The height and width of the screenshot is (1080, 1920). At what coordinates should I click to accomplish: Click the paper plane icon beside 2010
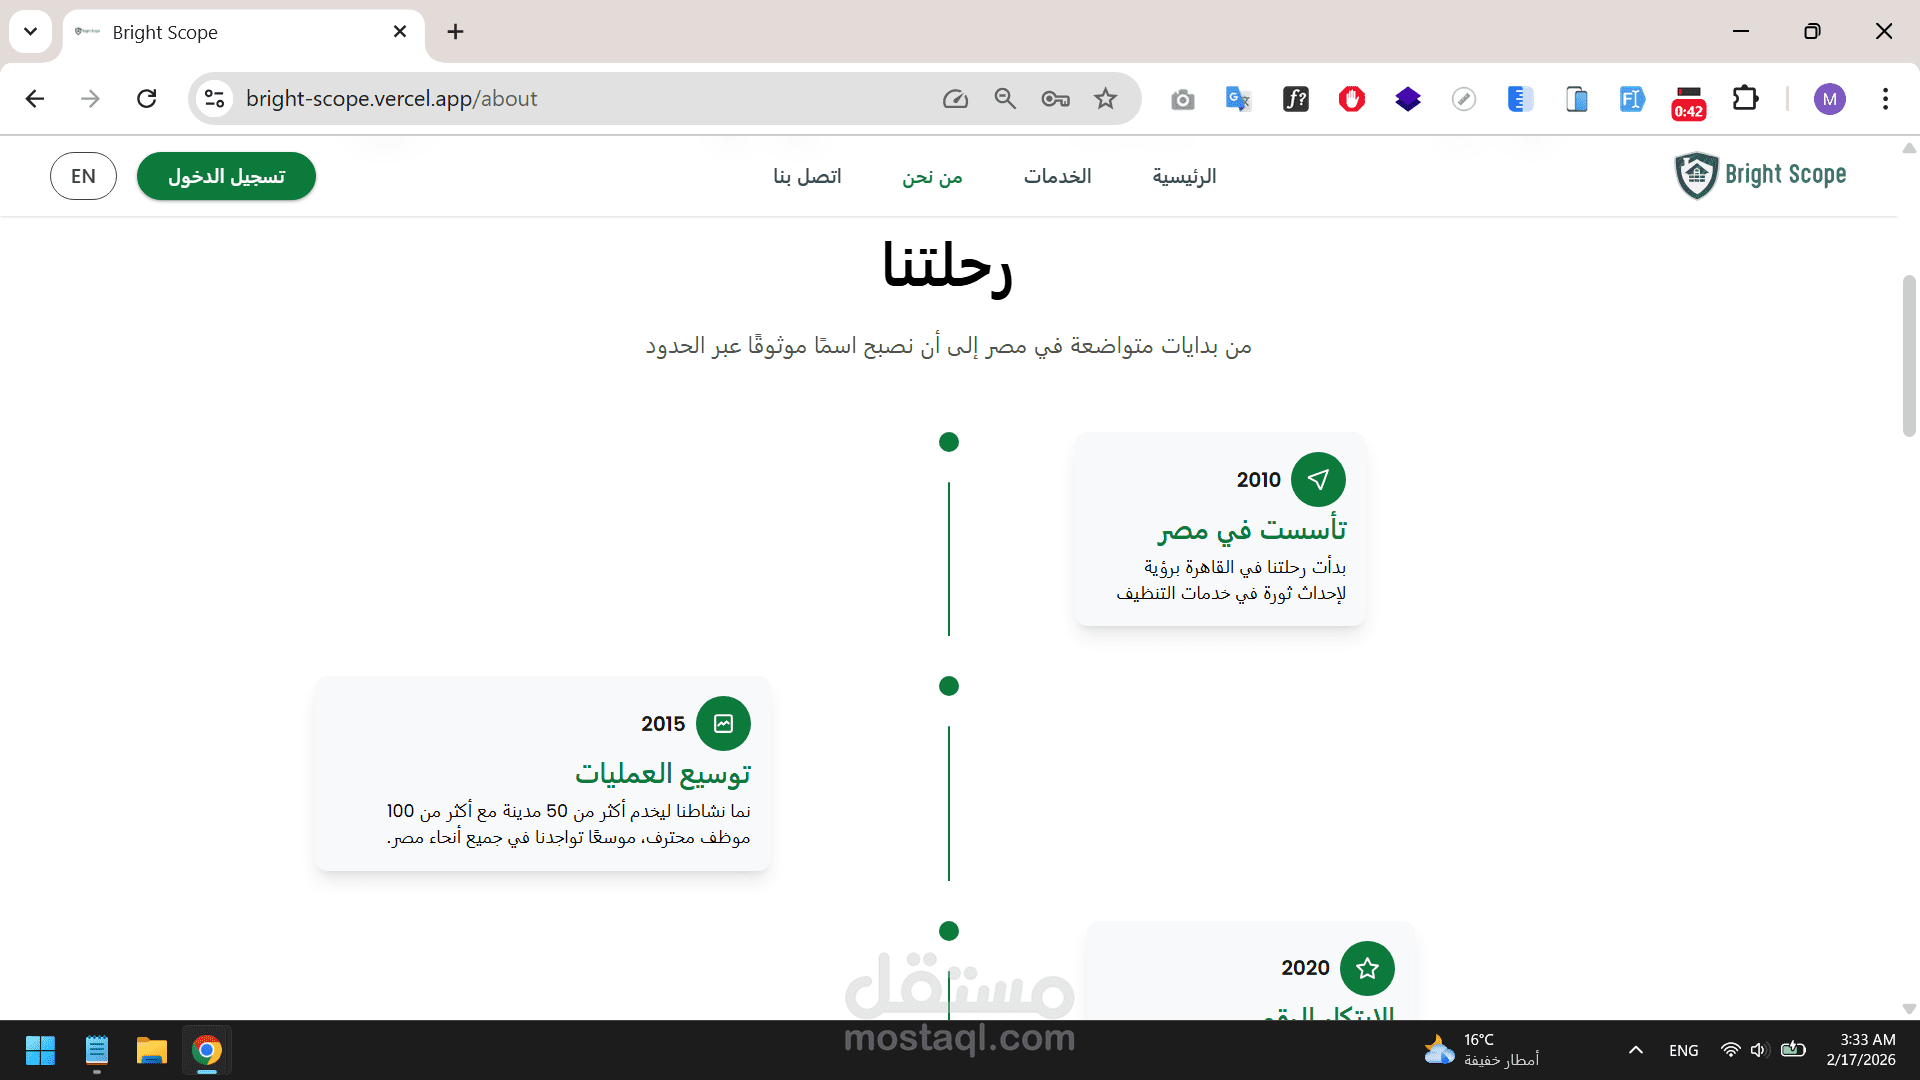click(x=1318, y=480)
